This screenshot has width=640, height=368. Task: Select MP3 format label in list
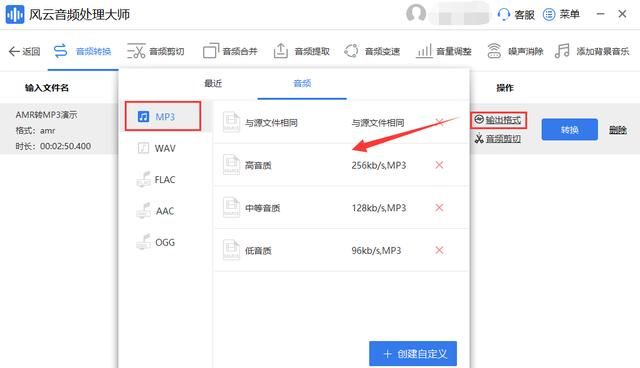[165, 117]
